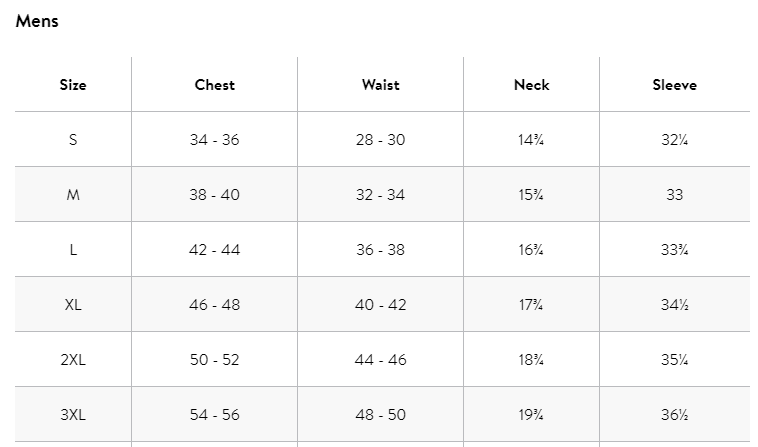Select the 2XL size row label
The height and width of the screenshot is (447, 758).
[x=73, y=360]
